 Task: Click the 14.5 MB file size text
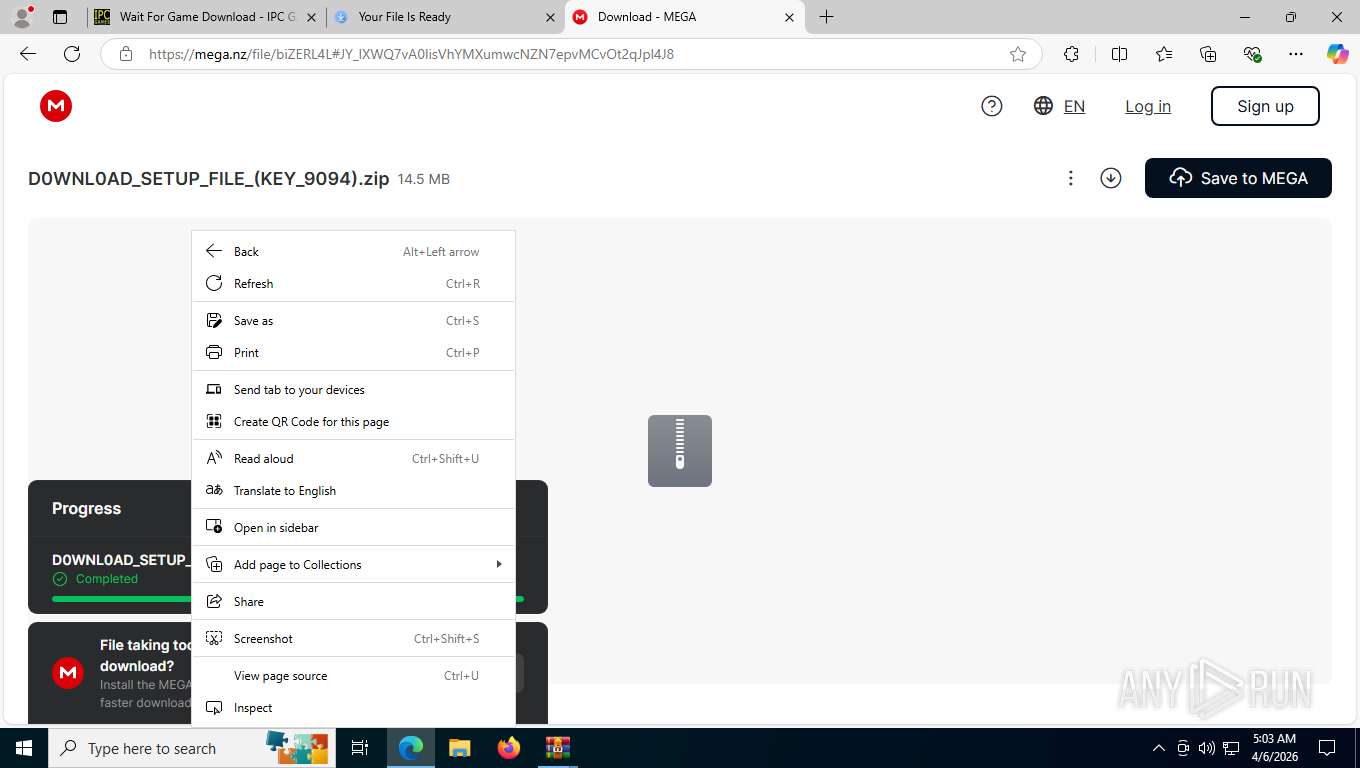(424, 179)
